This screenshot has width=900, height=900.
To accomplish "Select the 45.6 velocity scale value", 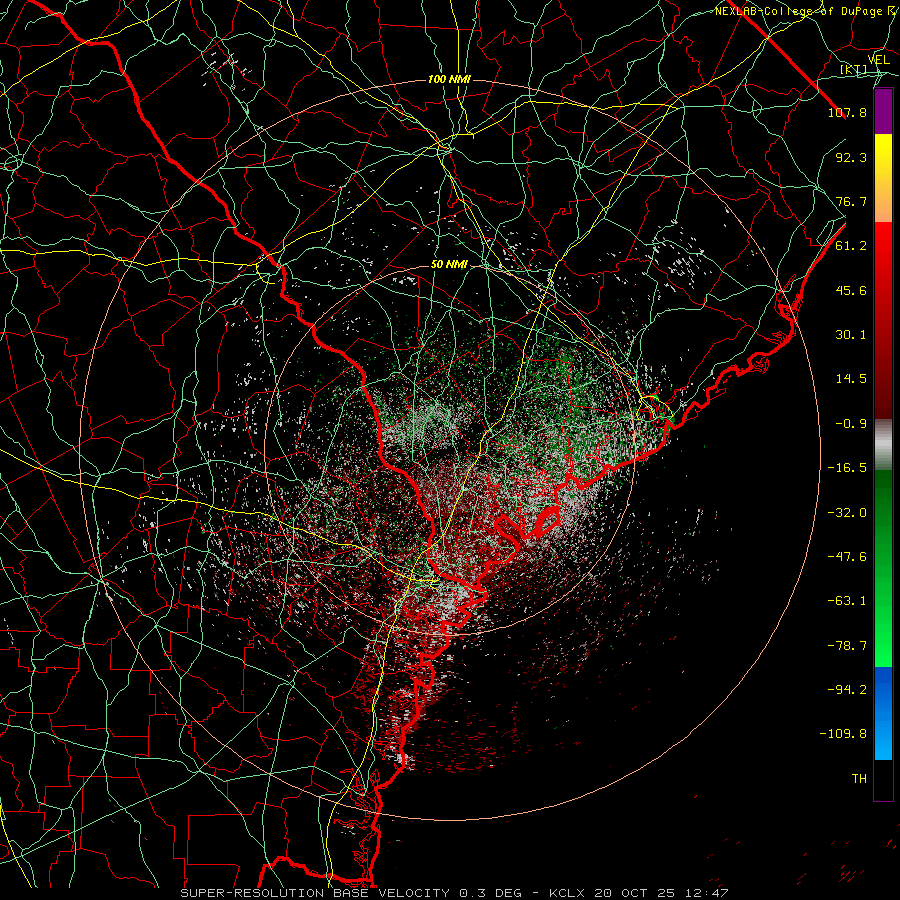I will coord(851,290).
